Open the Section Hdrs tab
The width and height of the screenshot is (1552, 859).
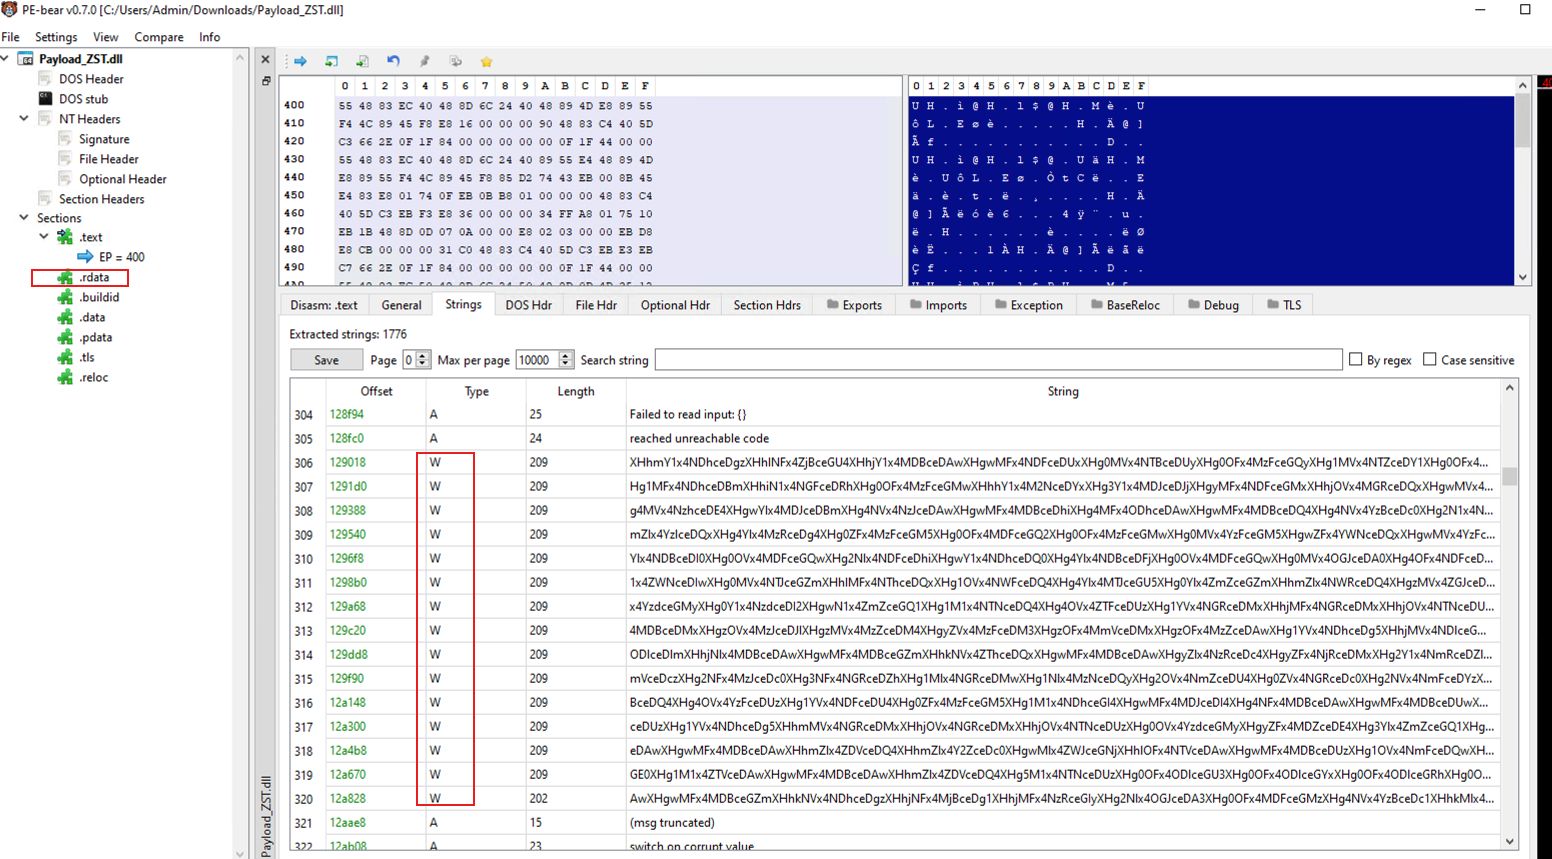pyautogui.click(x=766, y=305)
